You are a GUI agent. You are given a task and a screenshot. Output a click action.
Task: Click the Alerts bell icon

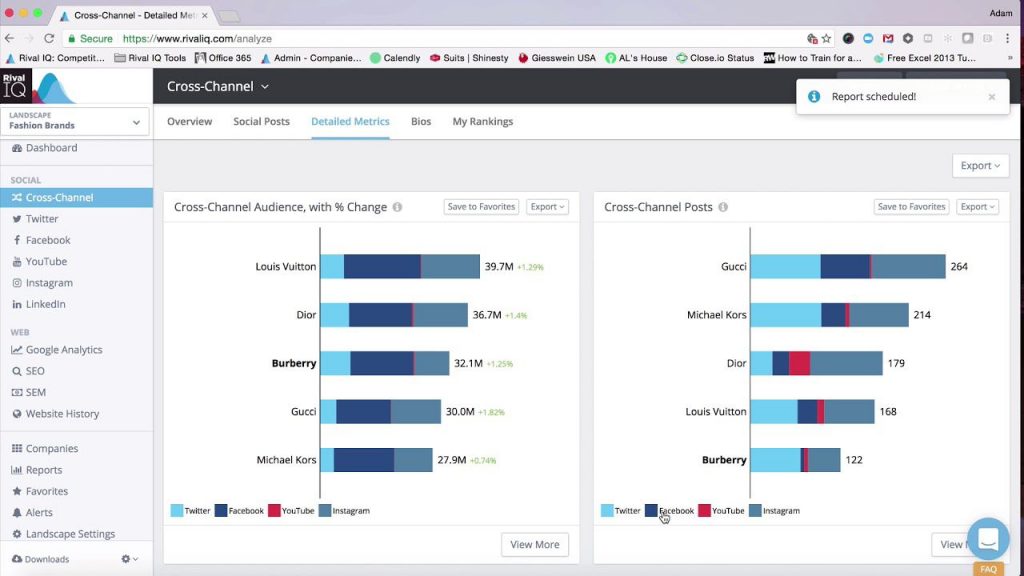tap(17, 513)
